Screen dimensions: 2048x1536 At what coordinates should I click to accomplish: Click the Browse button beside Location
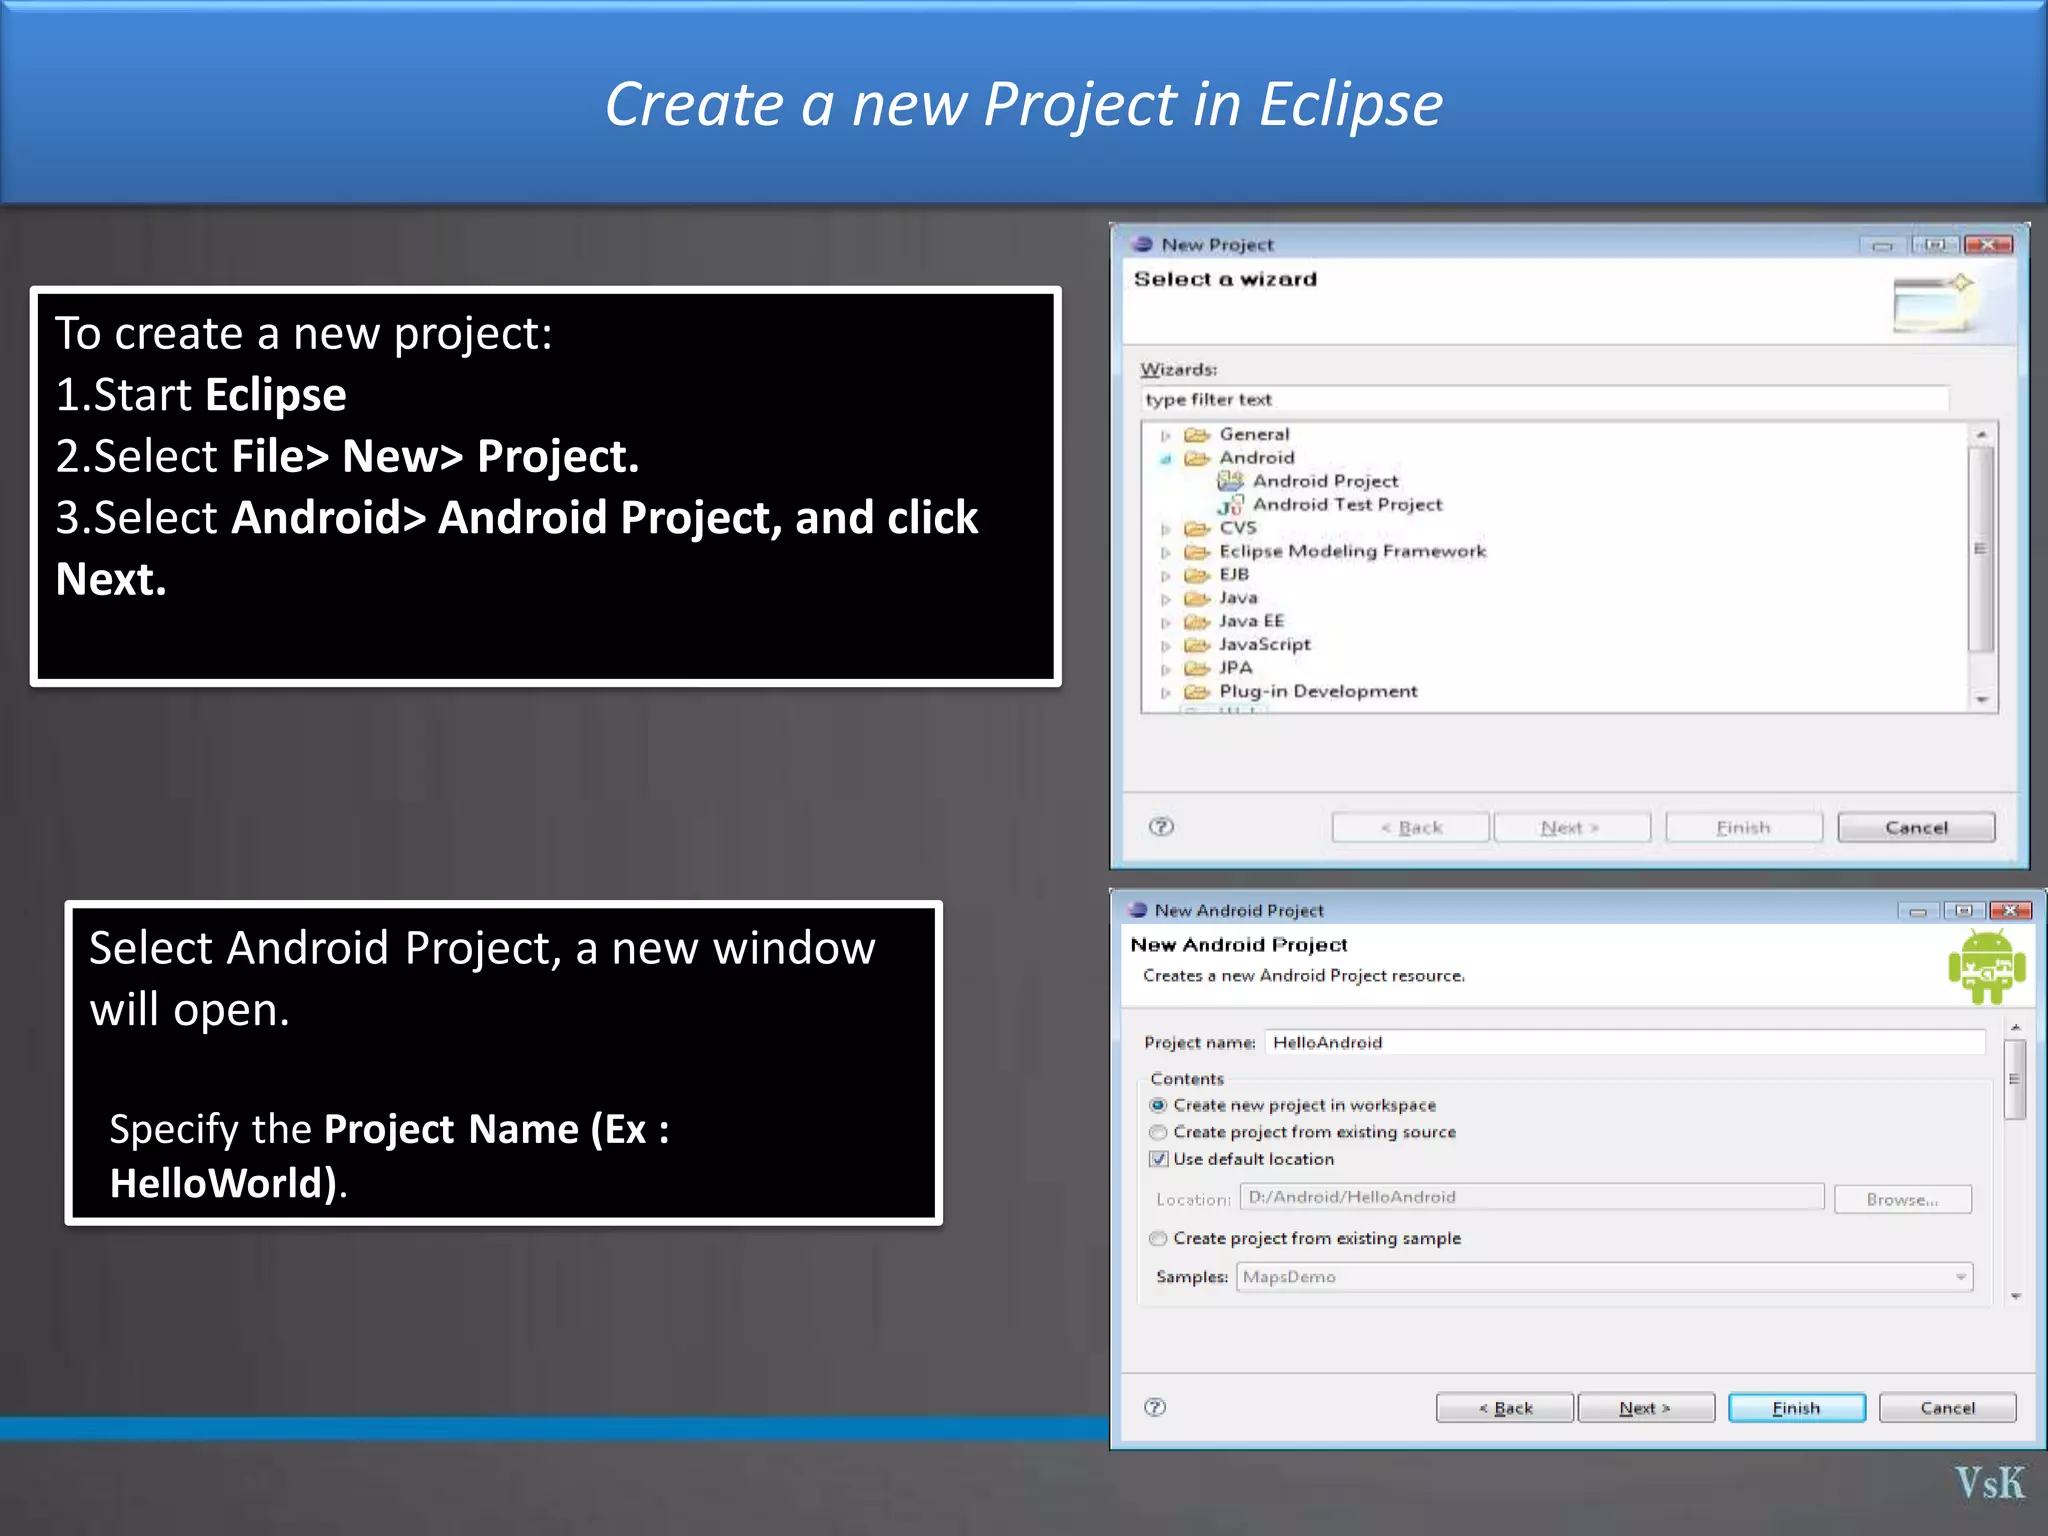click(1902, 1199)
